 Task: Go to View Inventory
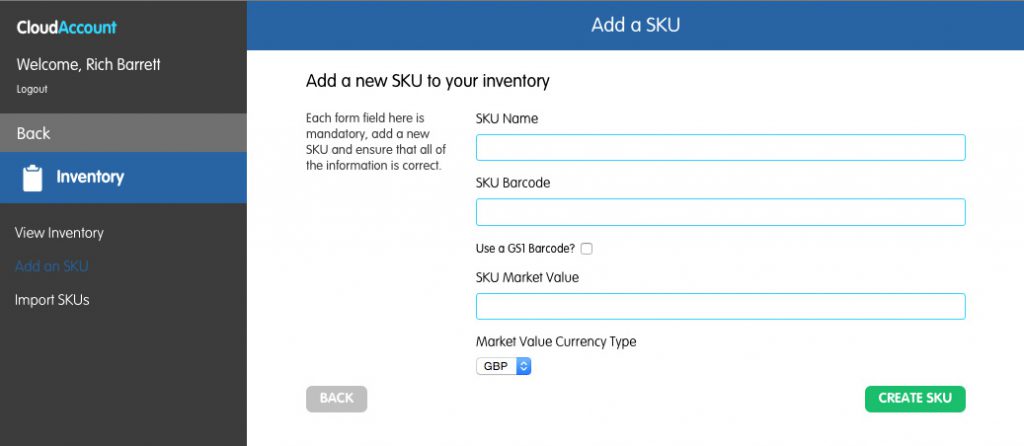pos(59,233)
